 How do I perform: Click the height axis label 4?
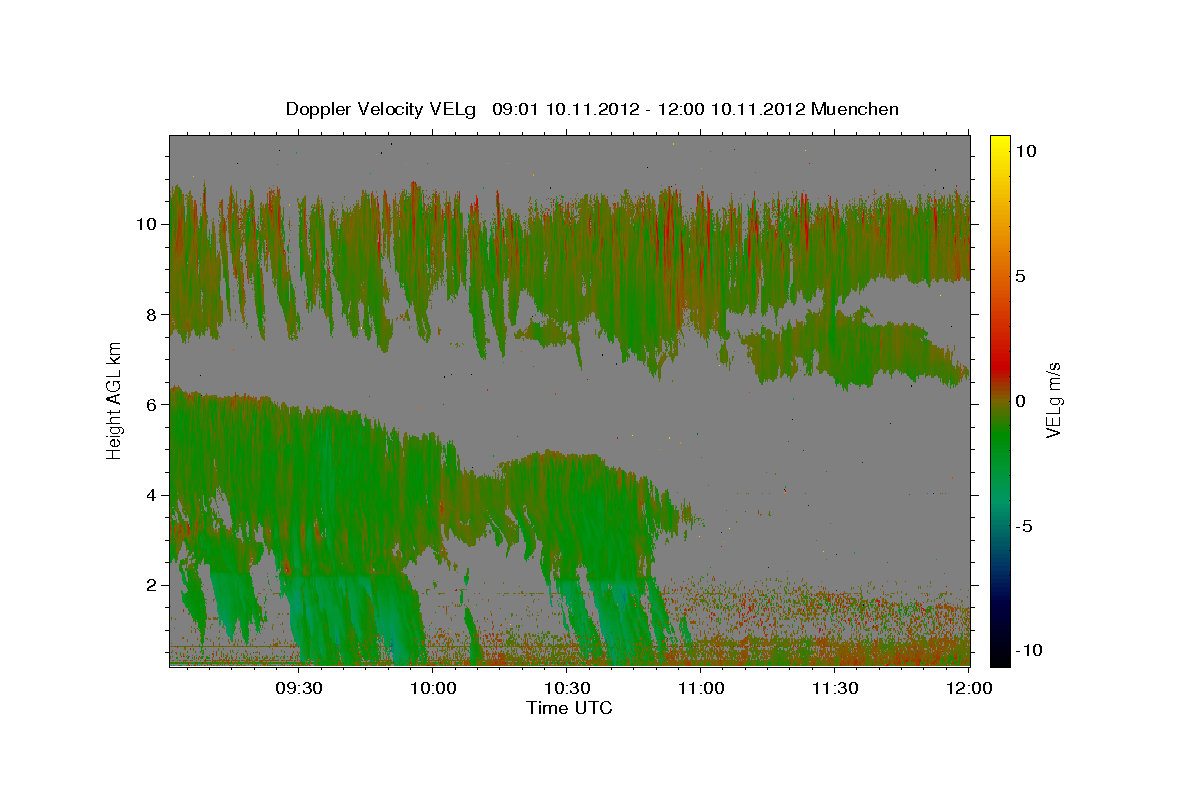151,495
